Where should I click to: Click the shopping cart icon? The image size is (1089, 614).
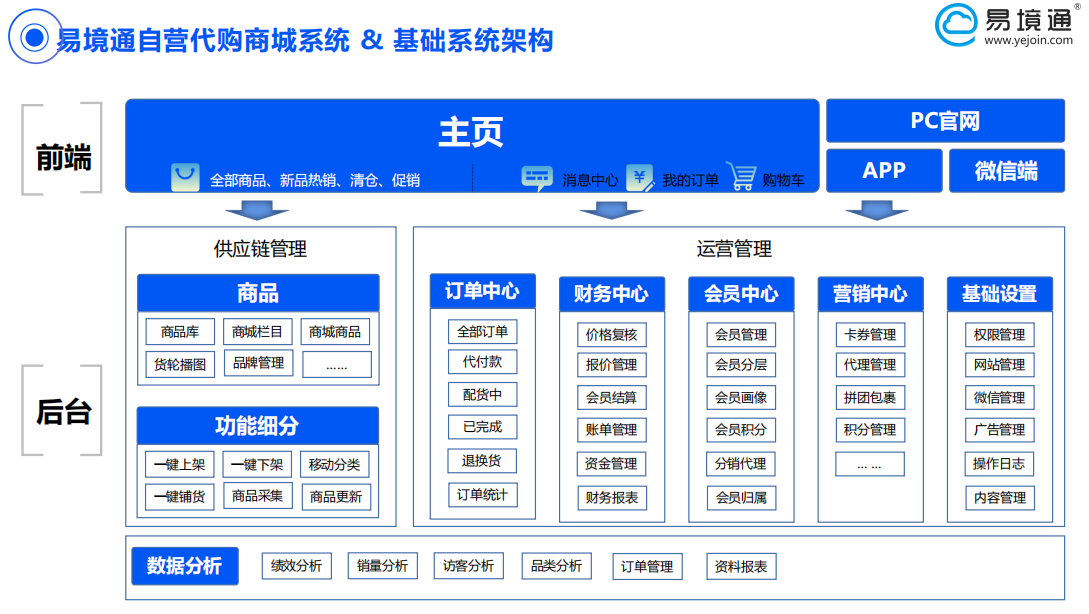741,176
